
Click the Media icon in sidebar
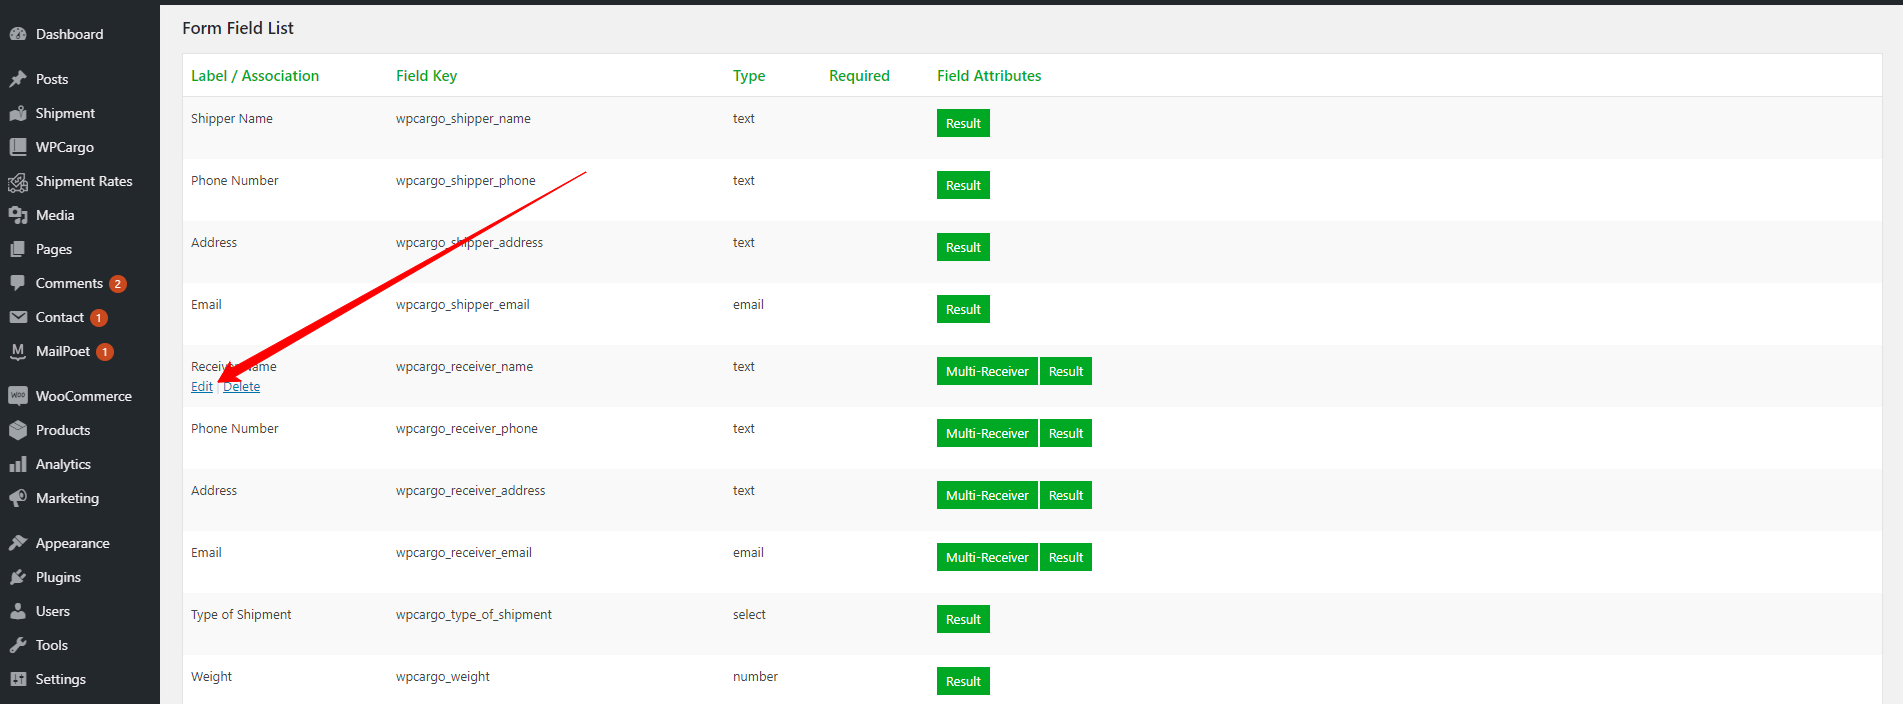pos(18,215)
